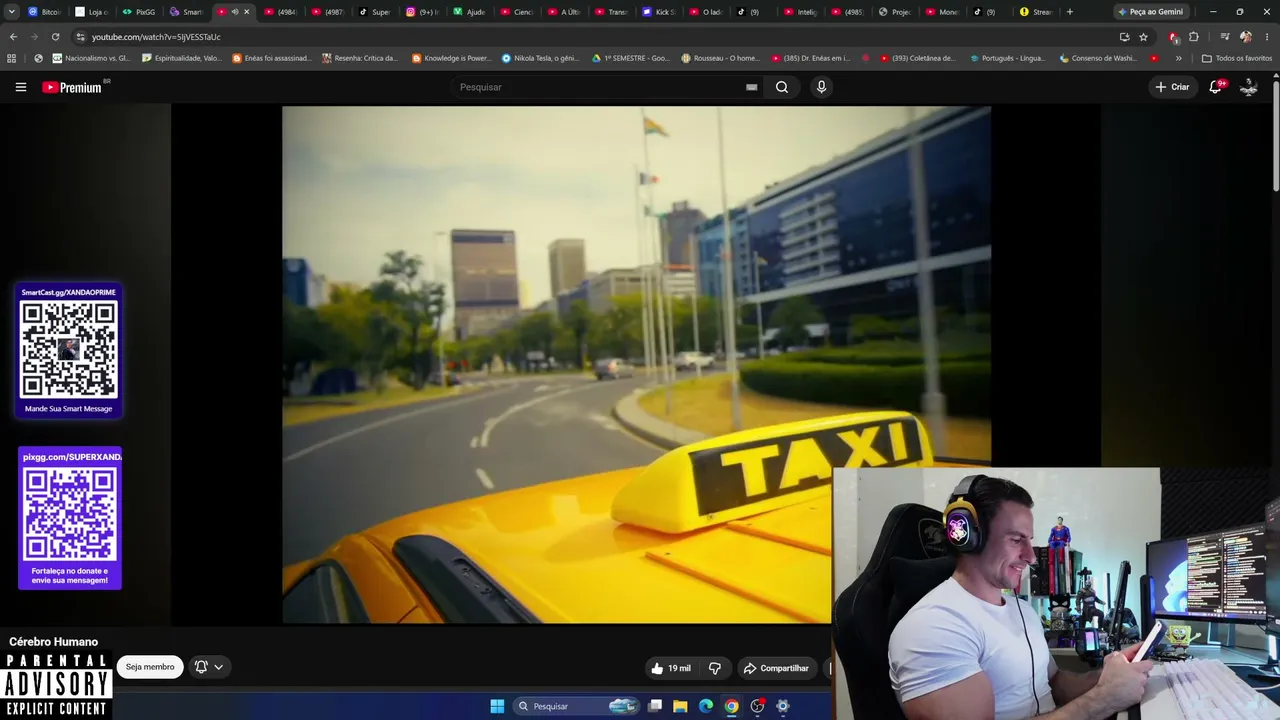Switch to the Loja tab

92,12
